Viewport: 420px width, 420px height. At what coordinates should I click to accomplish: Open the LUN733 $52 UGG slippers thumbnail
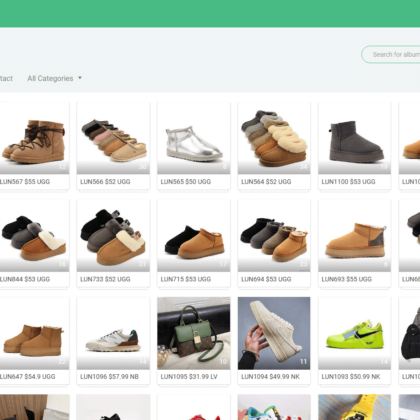tap(113, 236)
